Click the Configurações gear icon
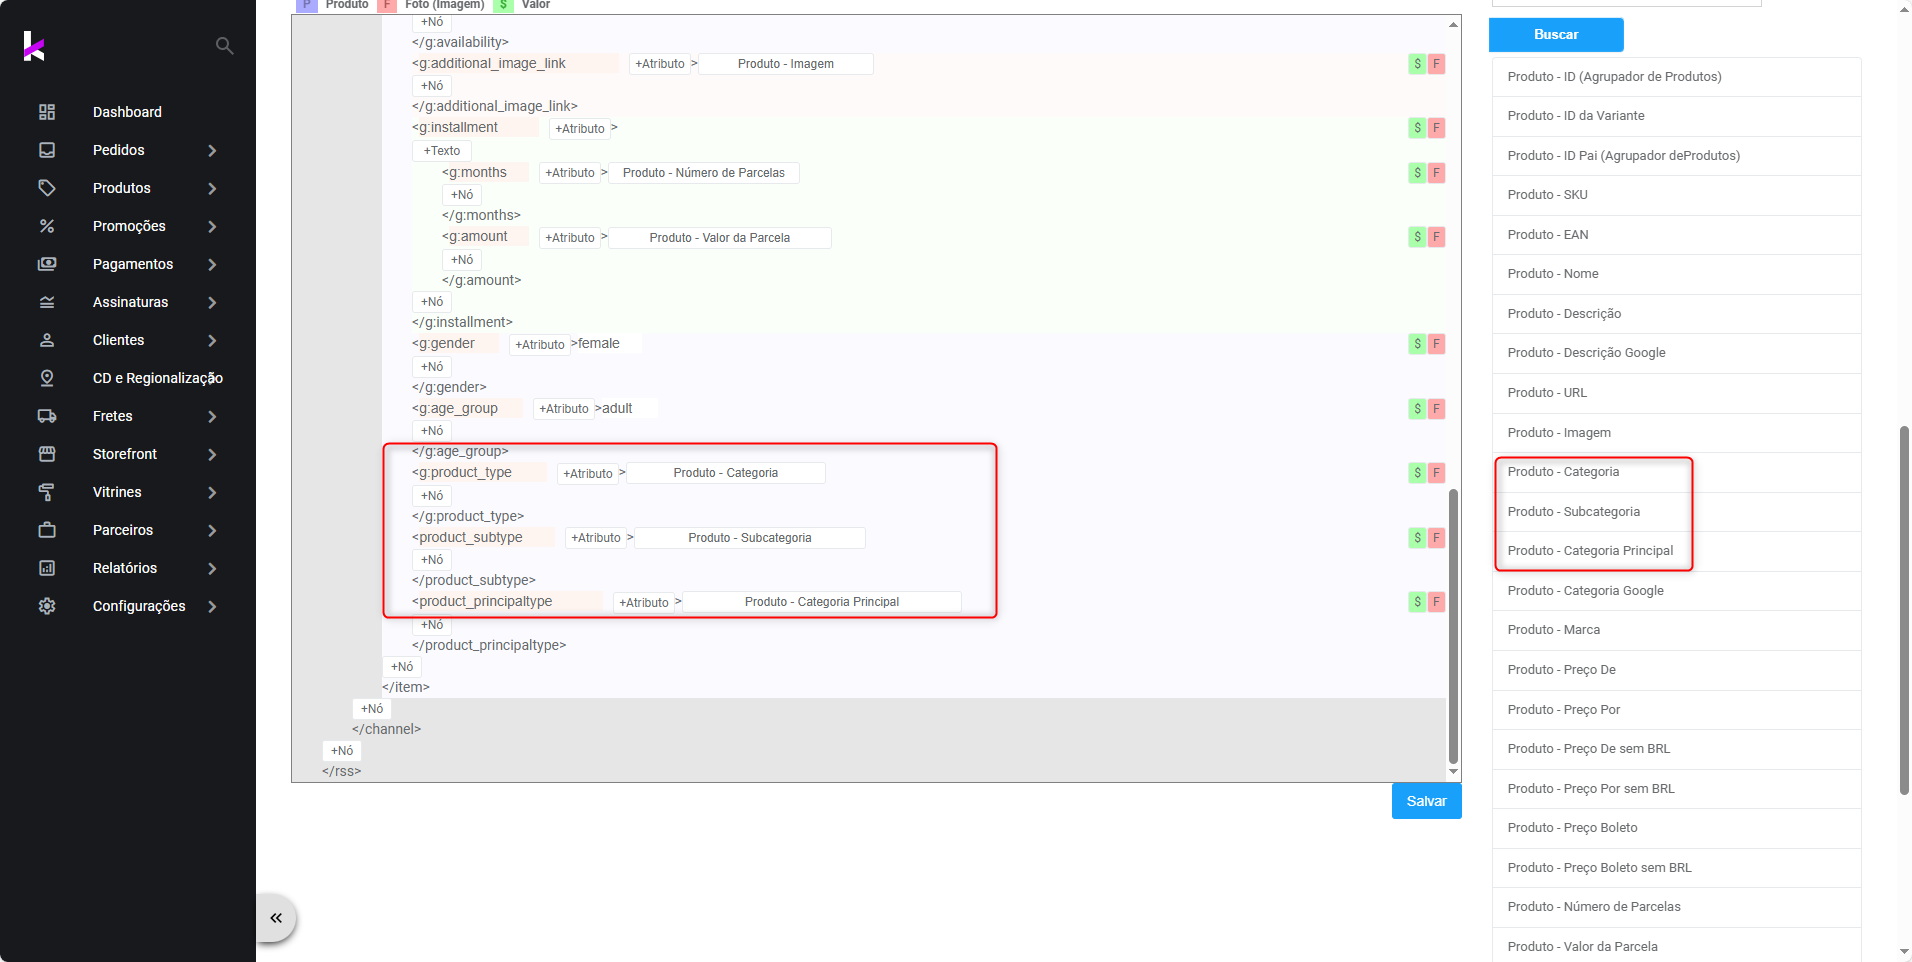 pyautogui.click(x=47, y=606)
